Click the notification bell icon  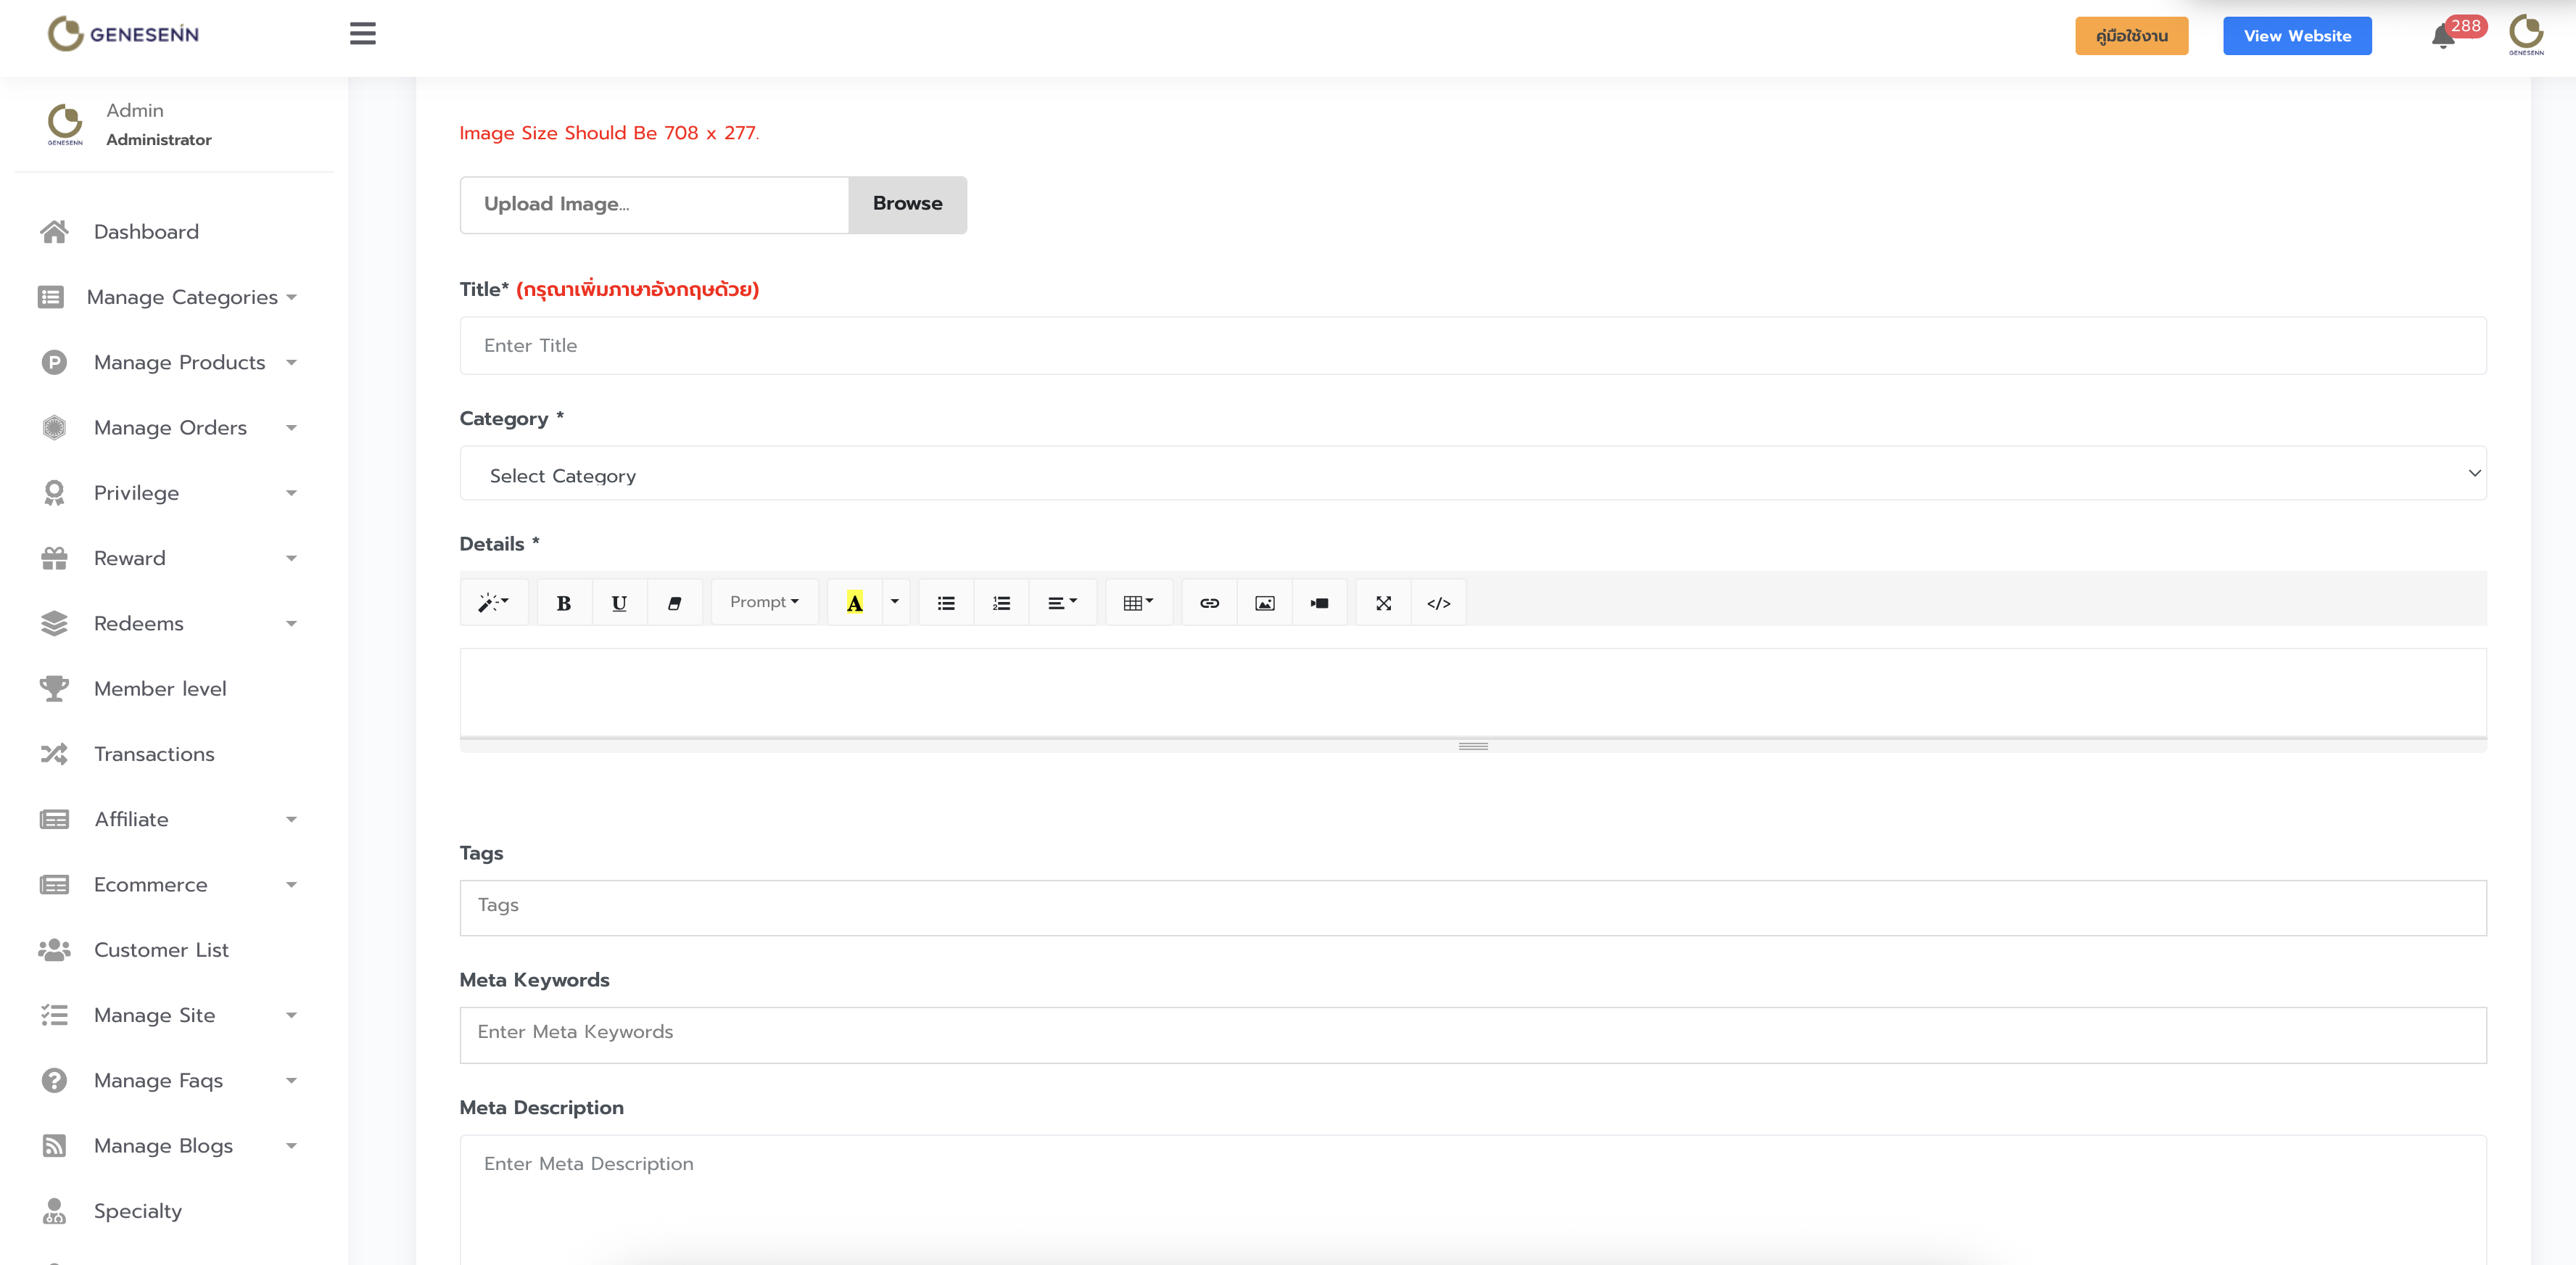2442,38
